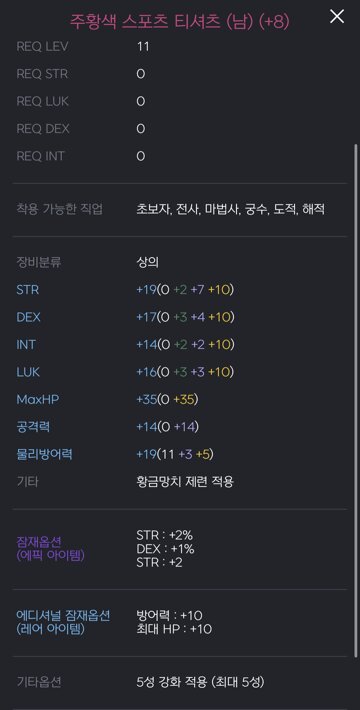The height and width of the screenshot is (710, 360).
Task: Select the STR : +2% potential line
Action: point(164,535)
